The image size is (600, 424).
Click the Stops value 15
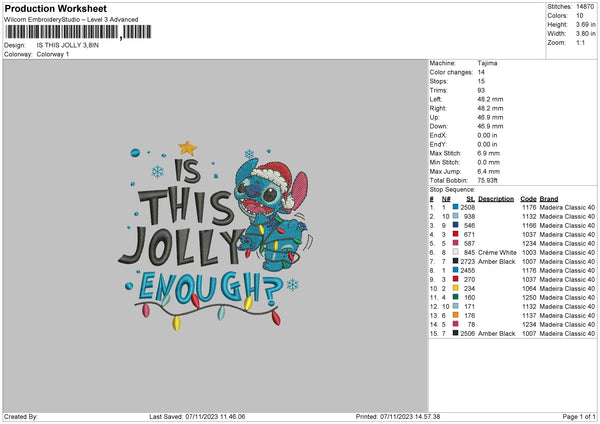[x=481, y=81]
